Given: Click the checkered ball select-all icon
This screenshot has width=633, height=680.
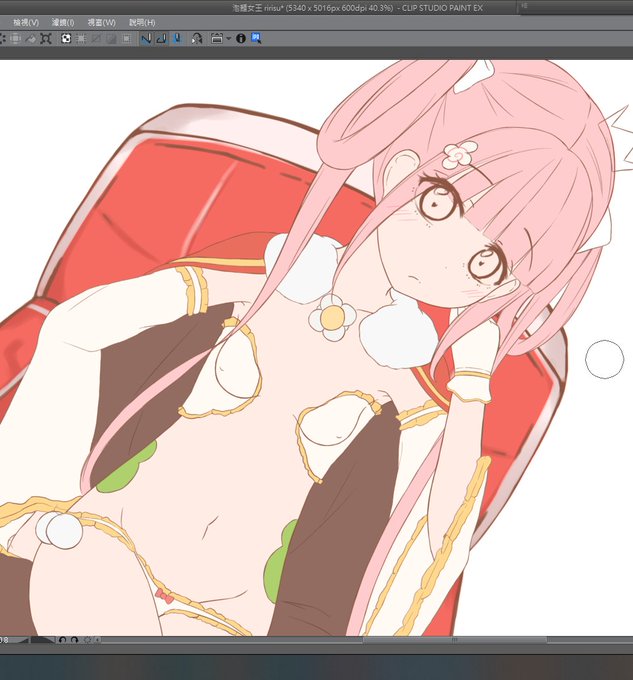Looking at the screenshot, I should 66,39.
